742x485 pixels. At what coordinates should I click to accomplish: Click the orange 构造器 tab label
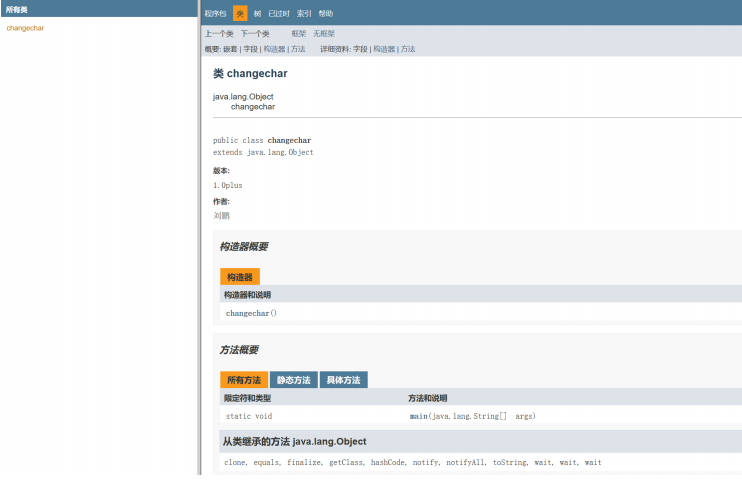point(240,277)
